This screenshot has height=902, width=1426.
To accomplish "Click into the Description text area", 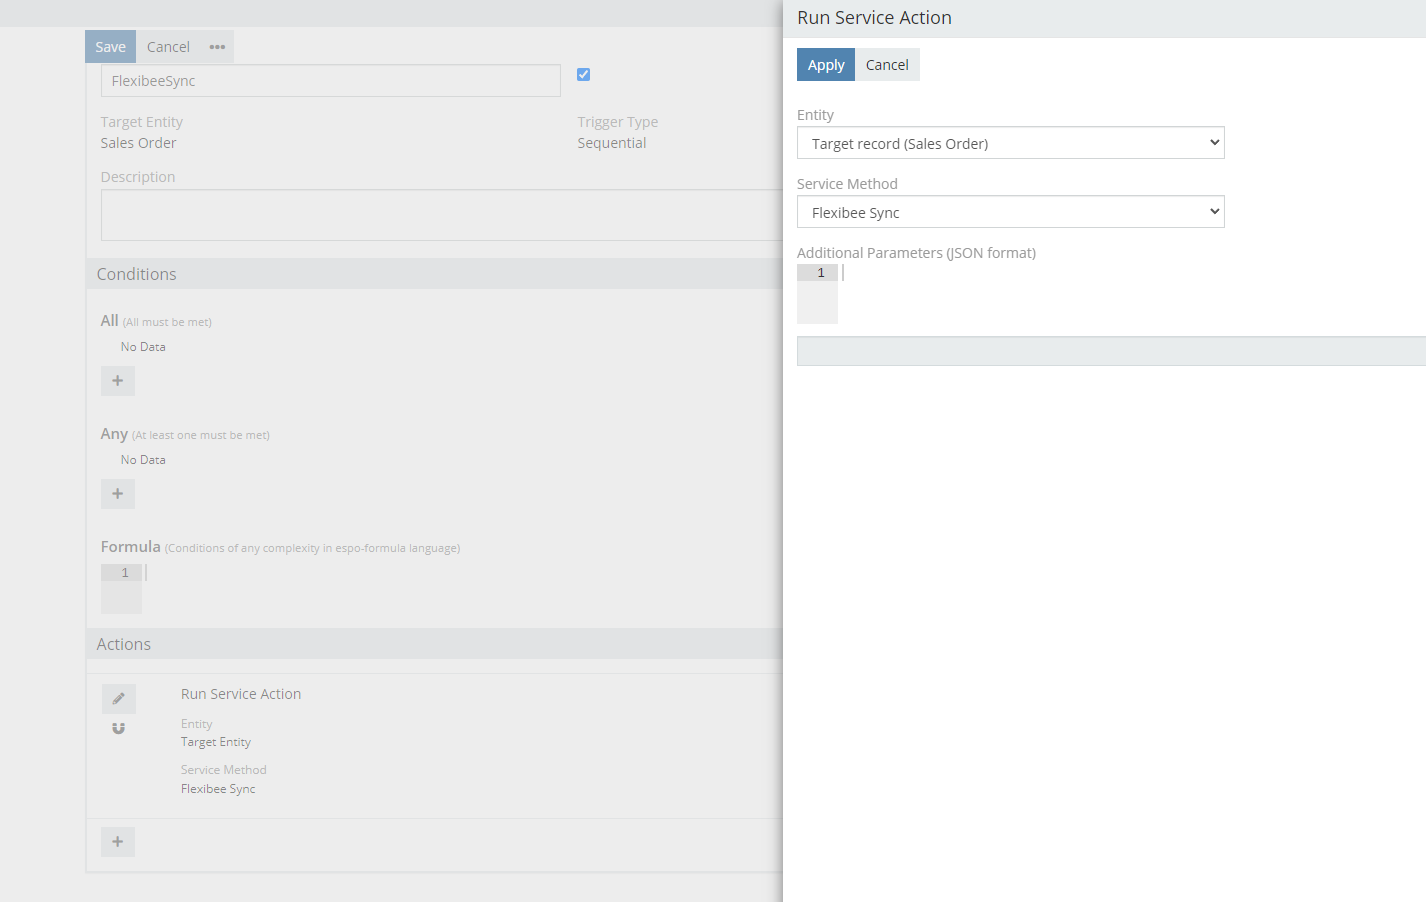I will (441, 215).
